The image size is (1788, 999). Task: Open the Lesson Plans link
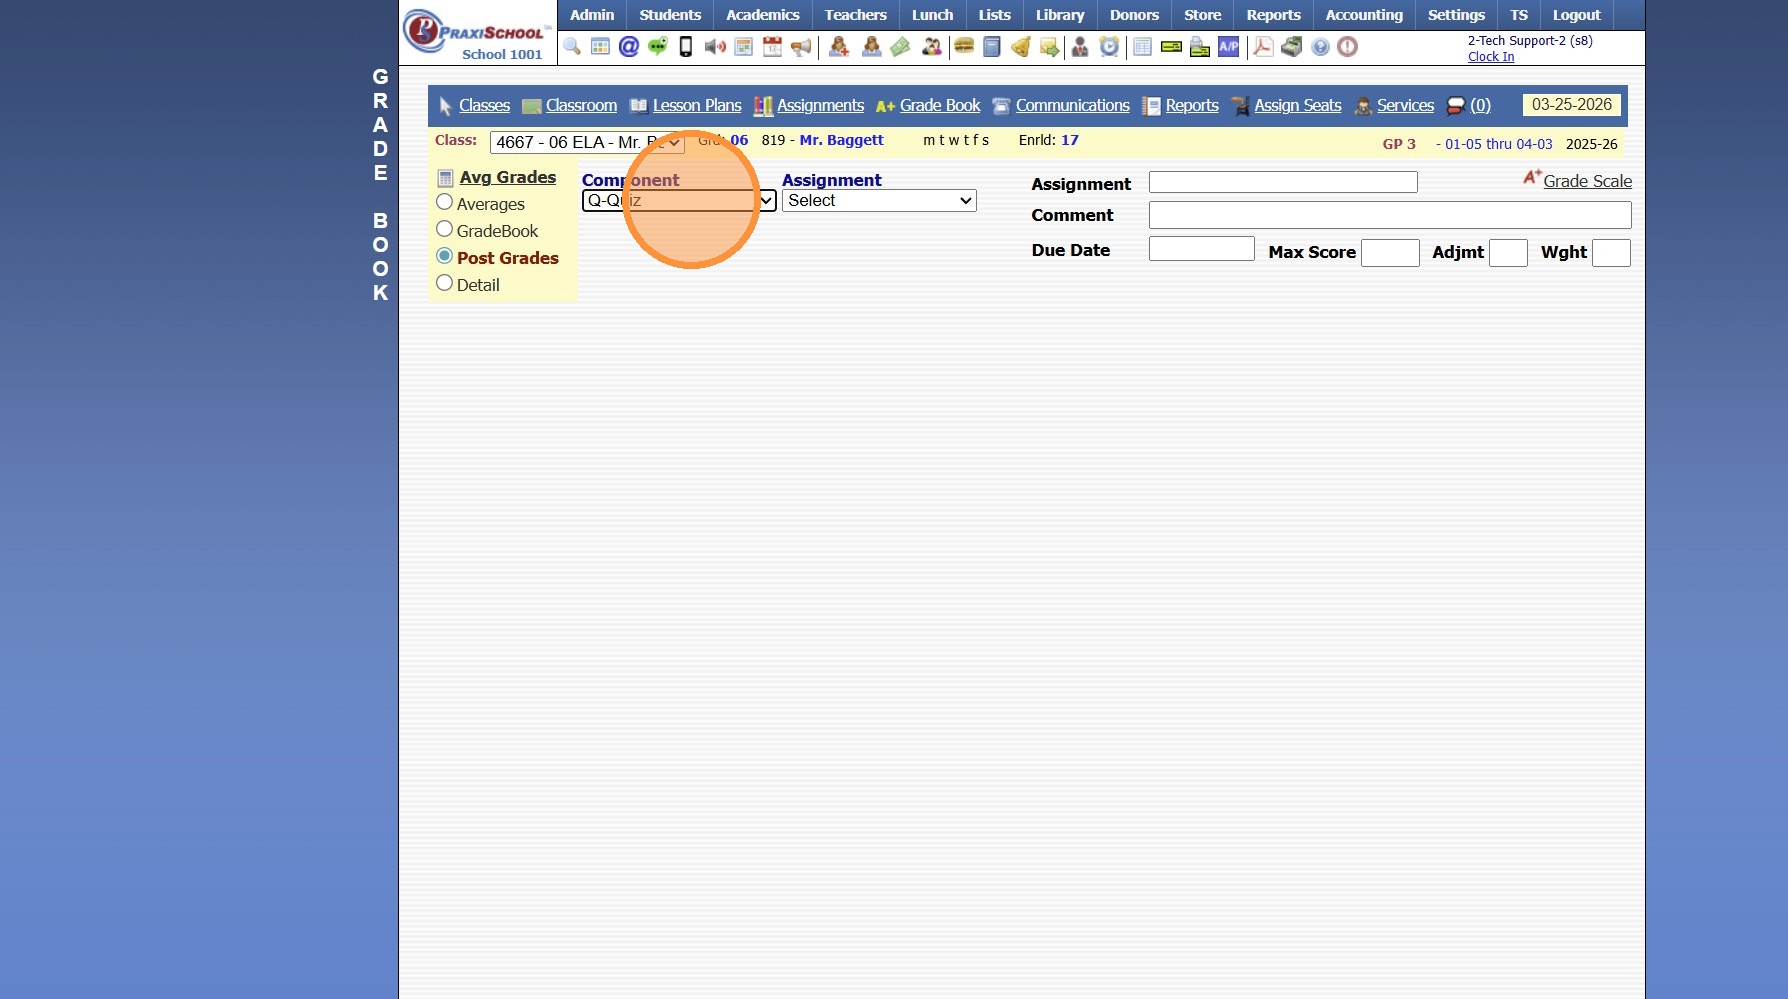(x=697, y=106)
